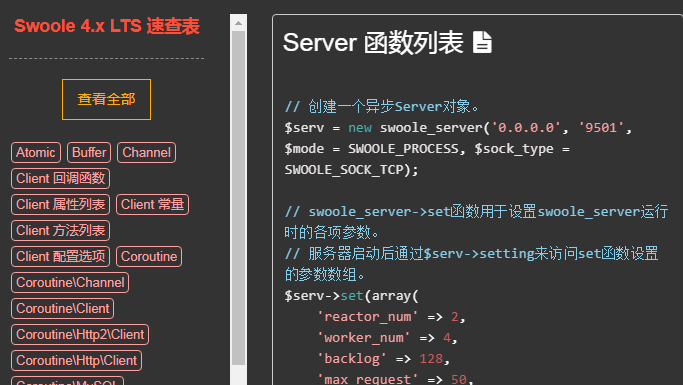Click the 'worker_num' => 4 line
Viewport: 683px width, 385px height.
387,338
